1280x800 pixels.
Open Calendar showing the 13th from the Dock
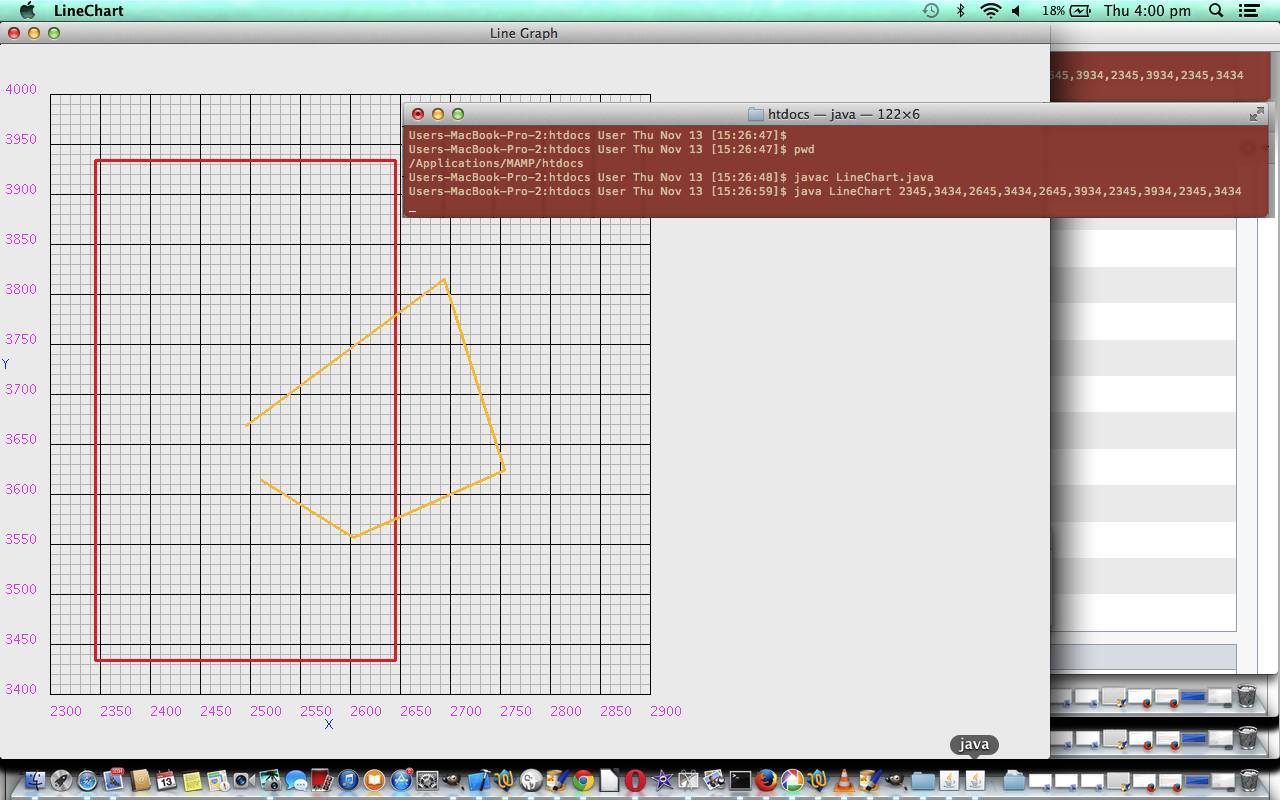point(165,779)
